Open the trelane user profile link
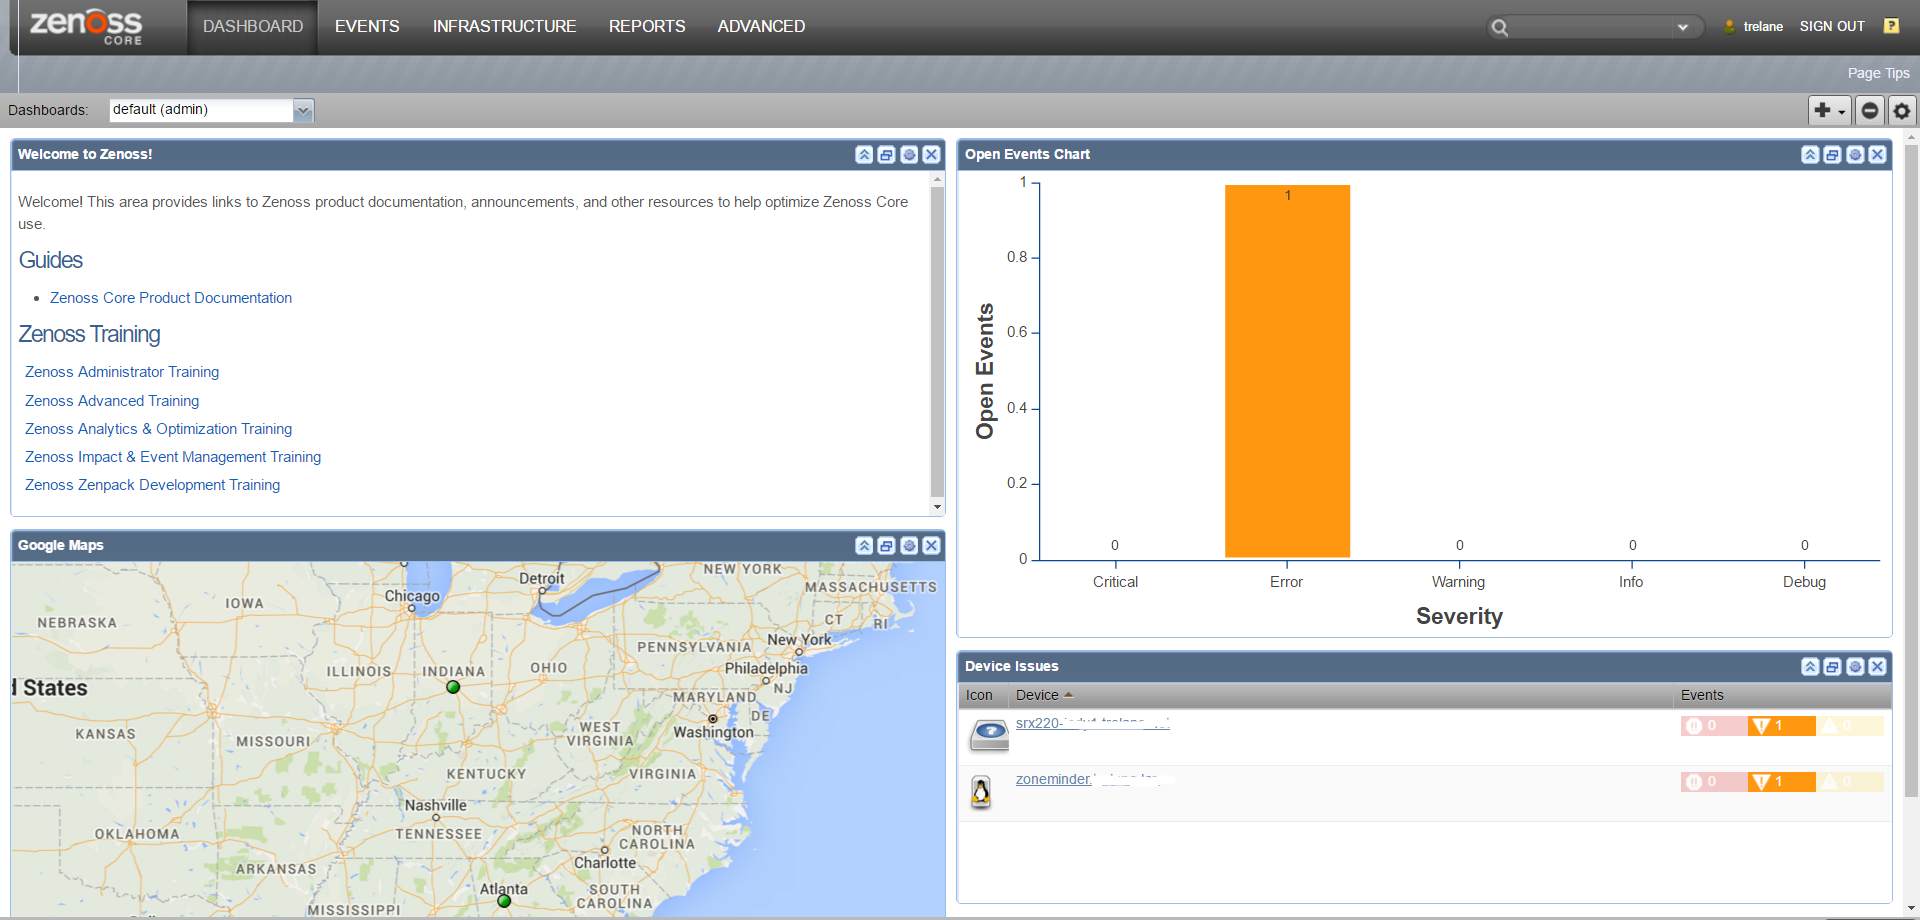 (x=1763, y=26)
